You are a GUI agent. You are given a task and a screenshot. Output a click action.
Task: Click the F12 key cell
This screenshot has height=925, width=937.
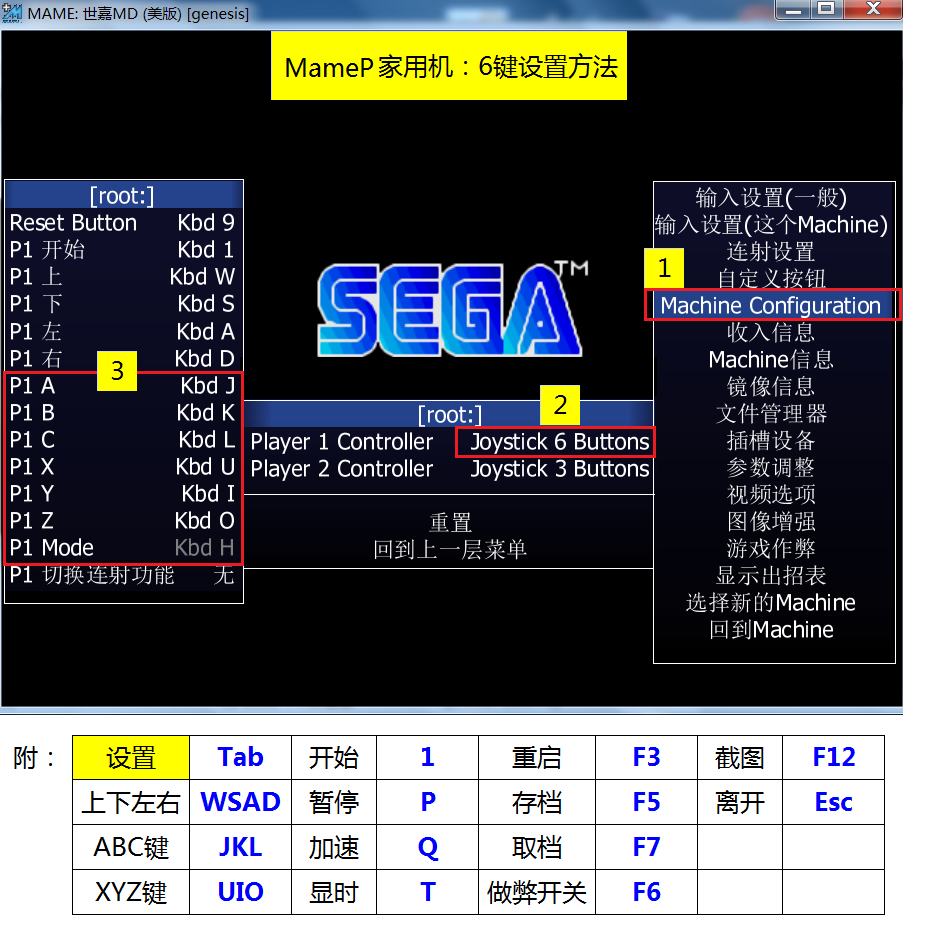tap(834, 758)
